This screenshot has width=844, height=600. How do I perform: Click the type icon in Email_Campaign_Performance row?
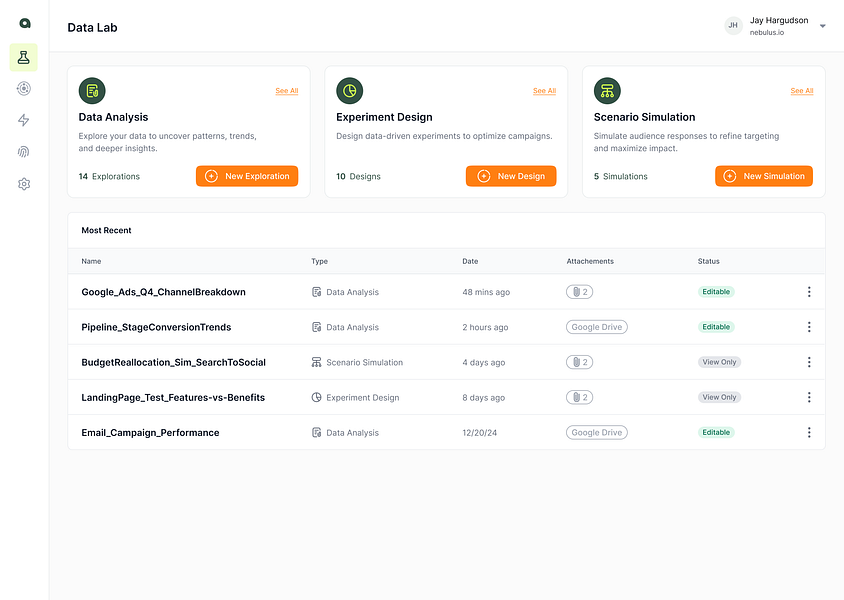(x=316, y=433)
